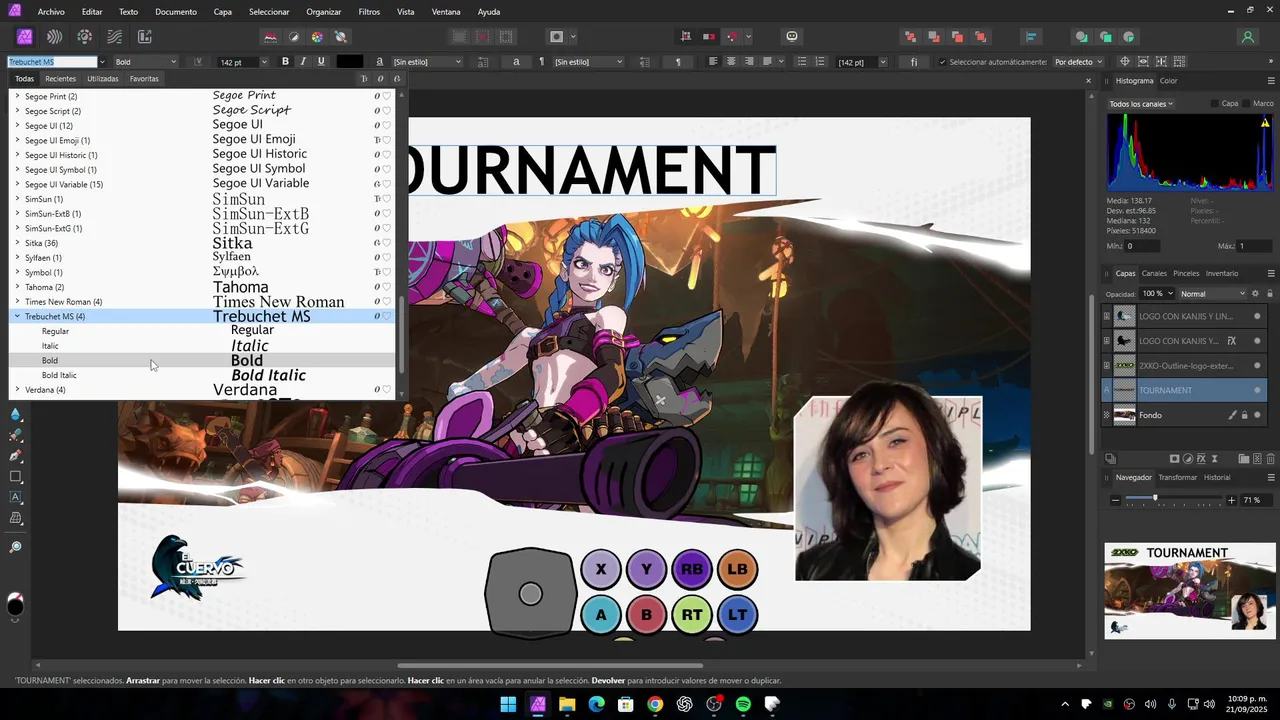Open Spotify from the taskbar
Image resolution: width=1280 pixels, height=720 pixels.
(x=743, y=704)
